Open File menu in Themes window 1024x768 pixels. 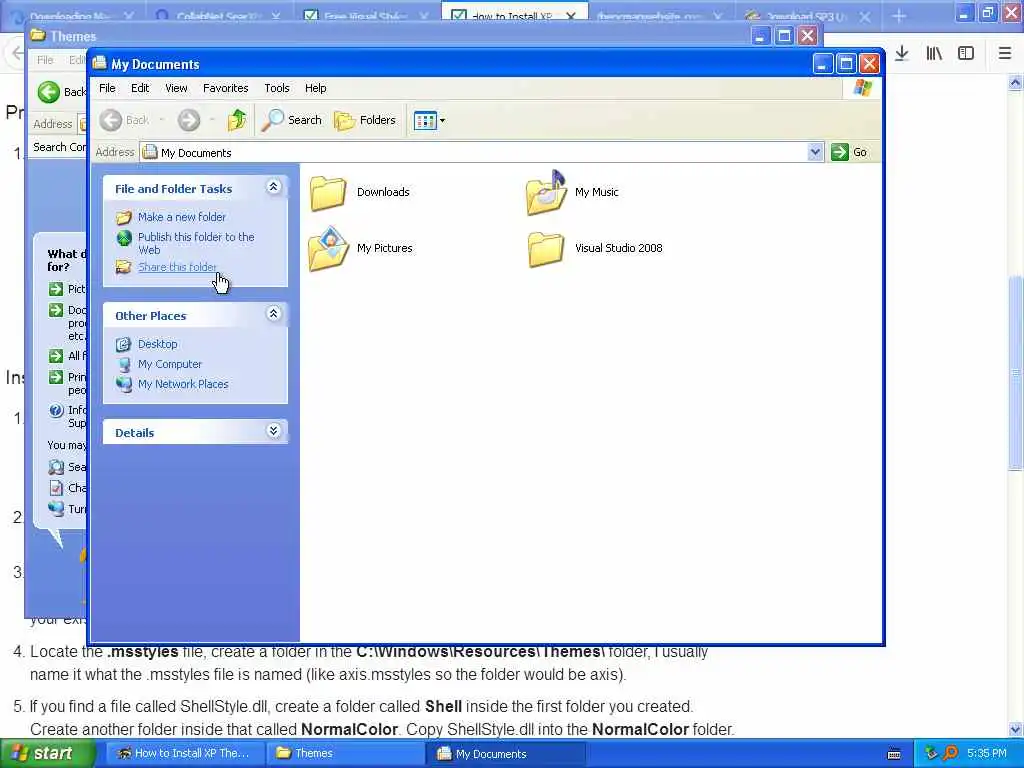45,60
